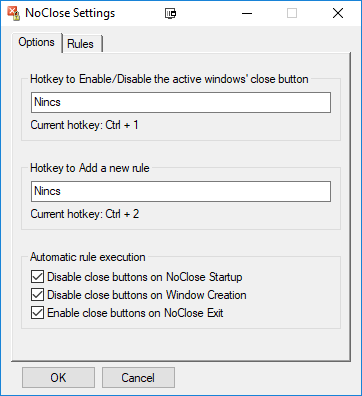362x396 pixels.
Task: Click the NoClose Settings title text
Action: [x=70, y=13]
